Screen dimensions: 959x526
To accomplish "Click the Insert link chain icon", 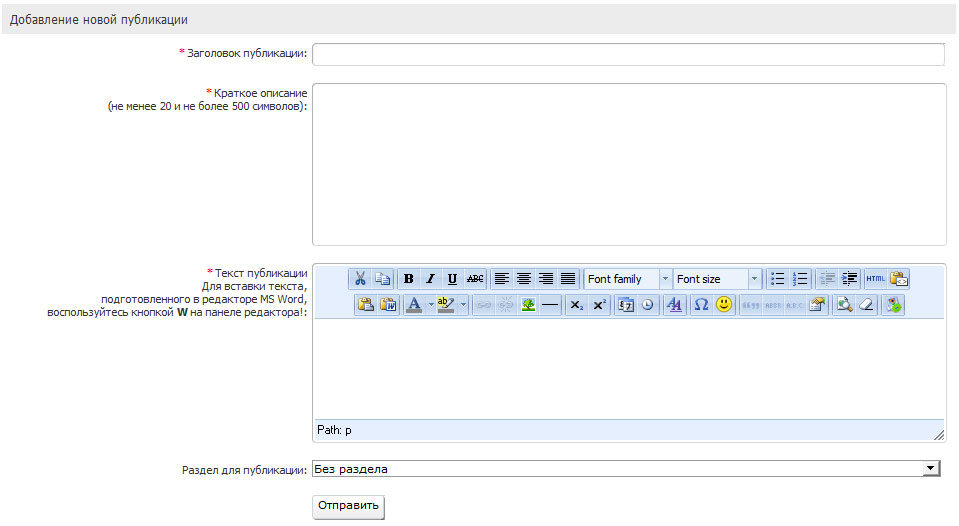I will (484, 305).
